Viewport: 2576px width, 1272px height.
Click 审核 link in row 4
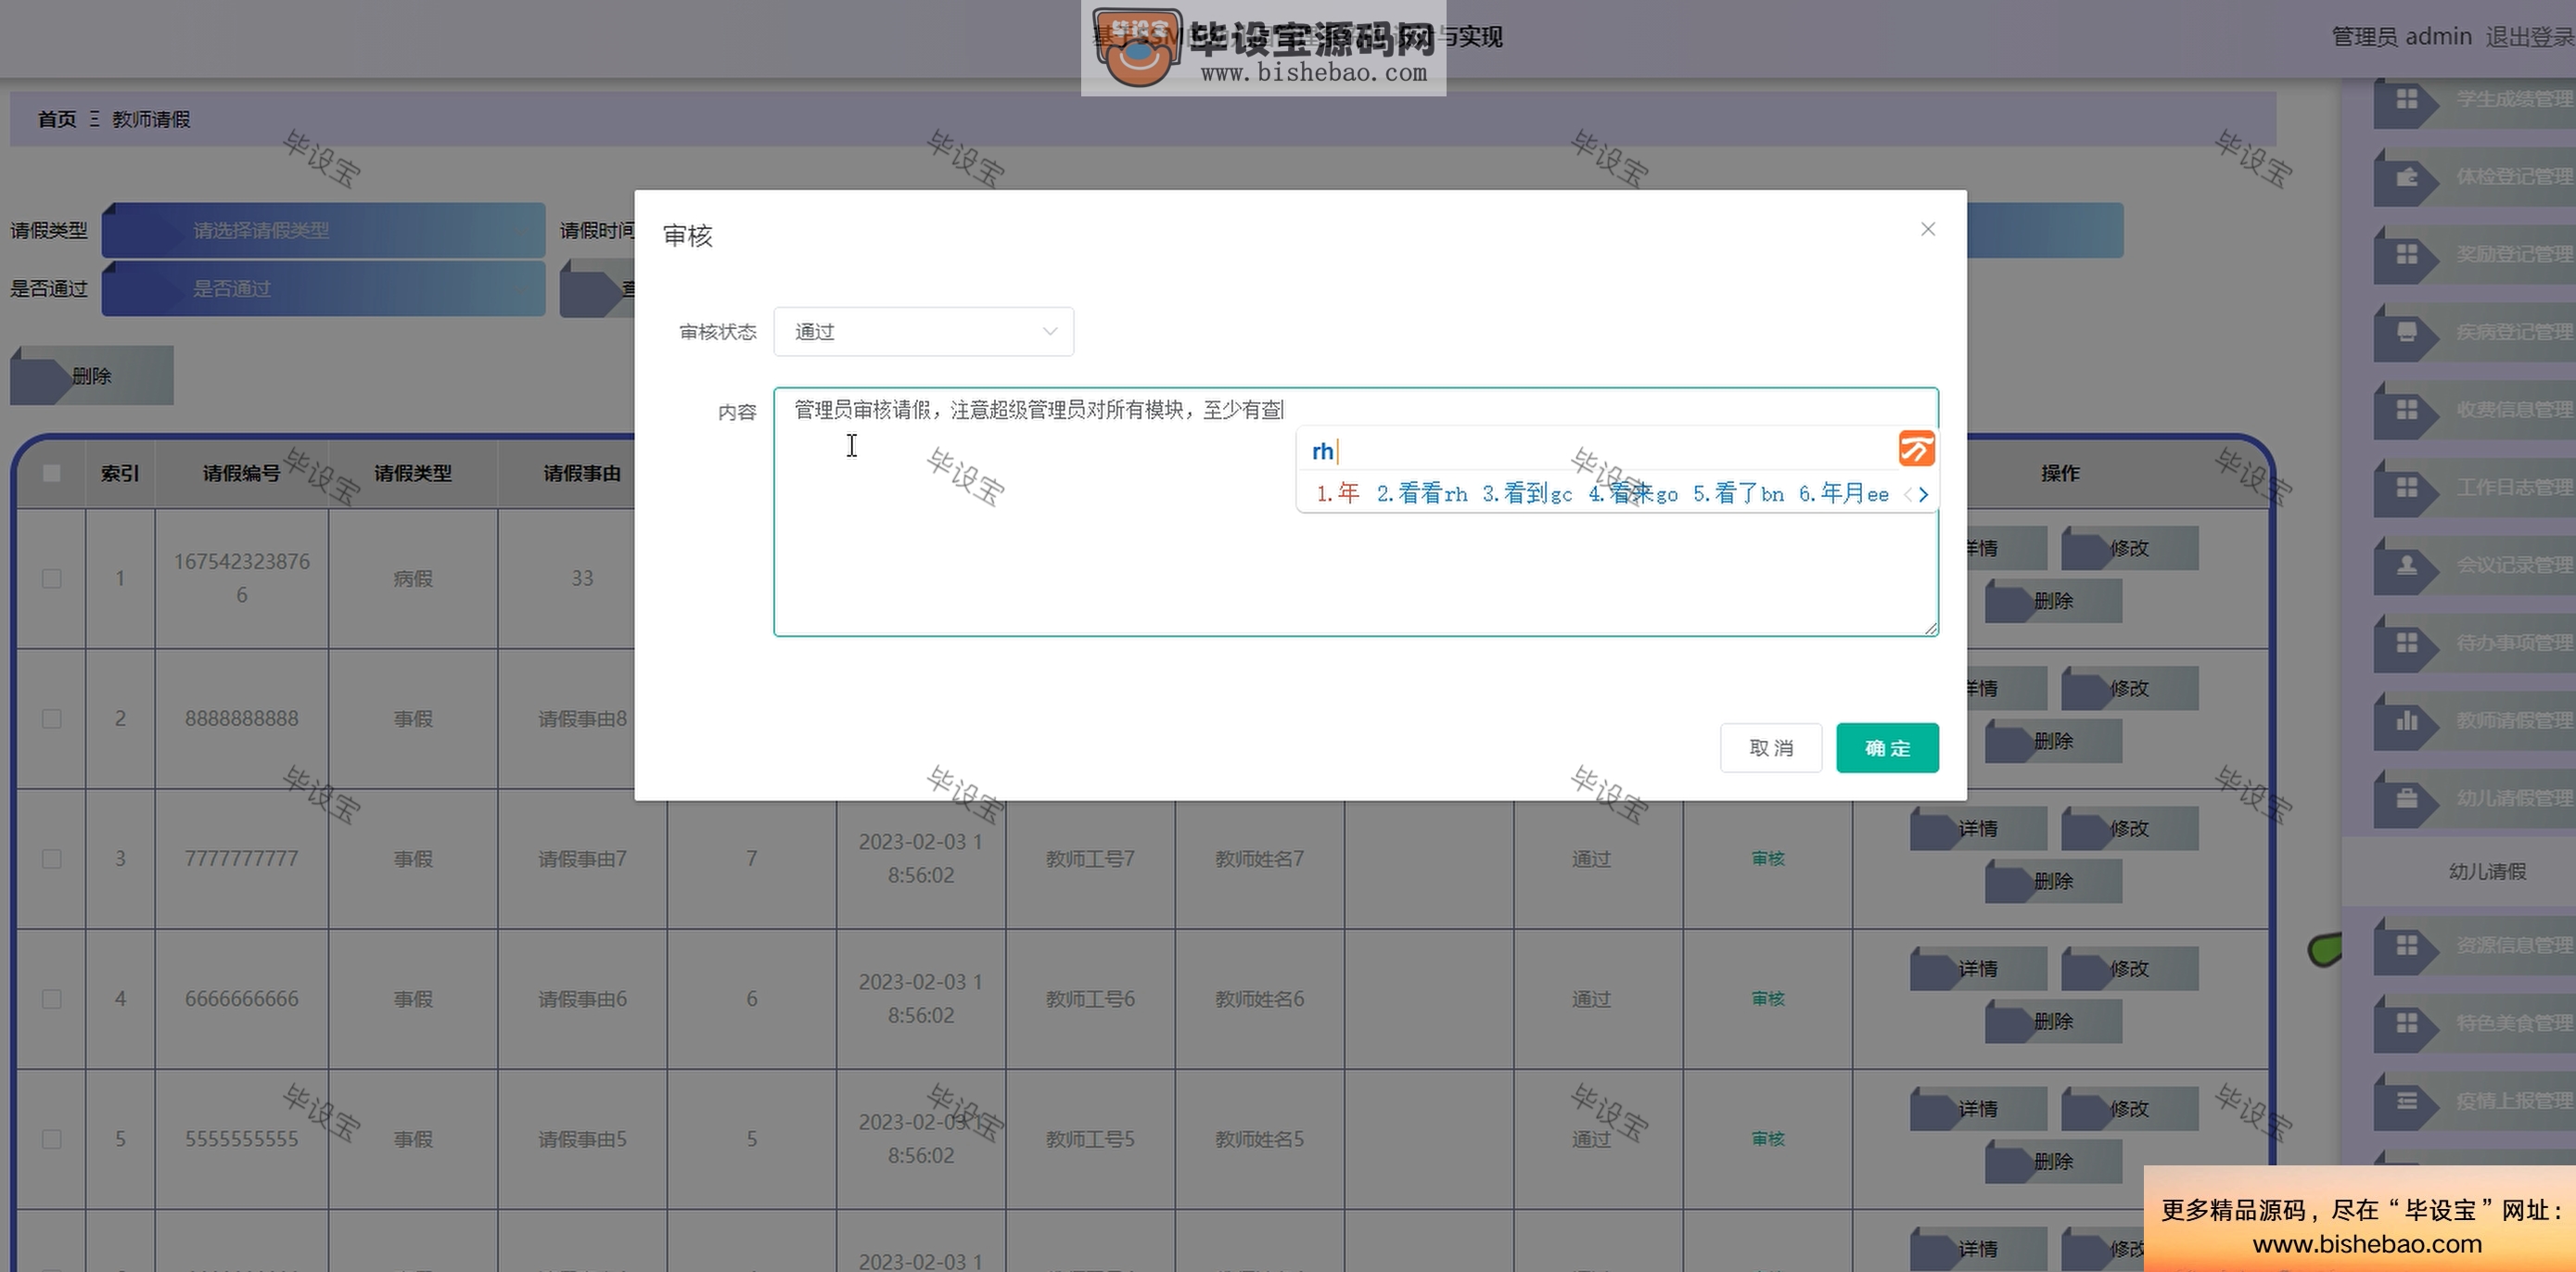tap(1767, 999)
